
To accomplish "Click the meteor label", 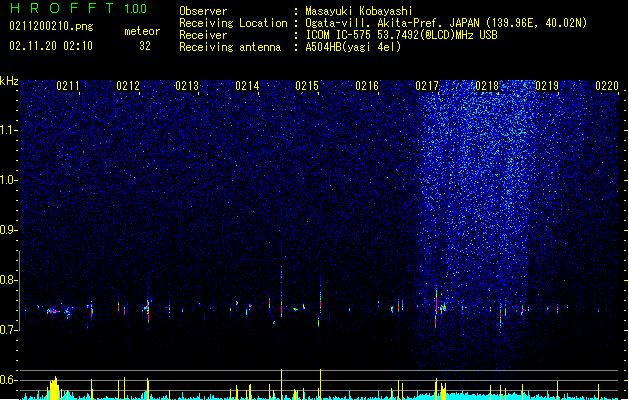I will click(142, 31).
